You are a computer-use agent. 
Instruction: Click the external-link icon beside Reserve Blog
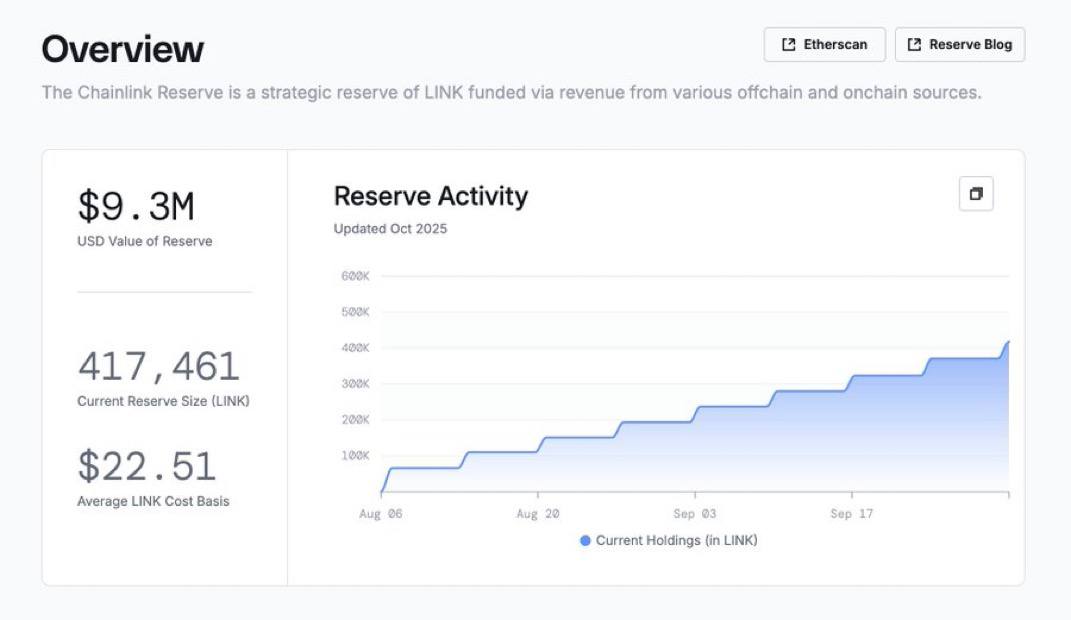914,45
